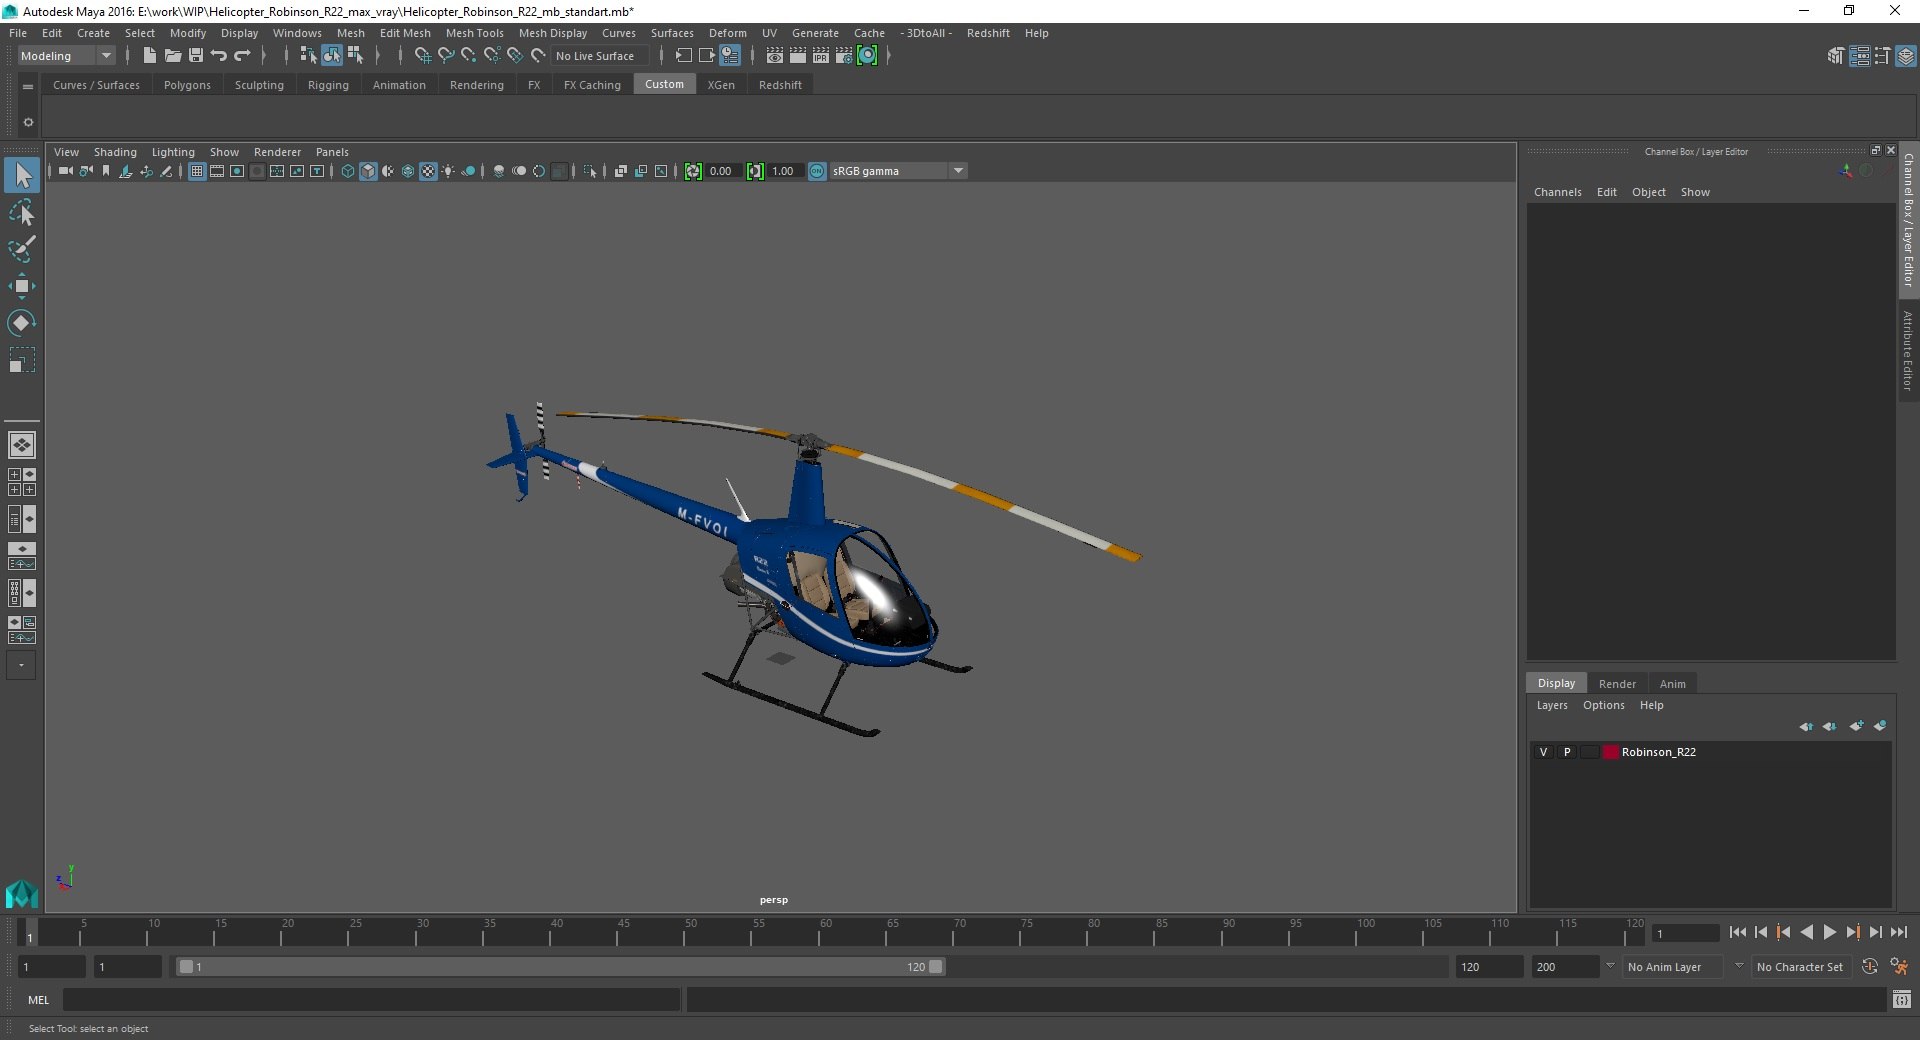Select the arrow Select tool
This screenshot has width=1920, height=1040.
[22, 175]
